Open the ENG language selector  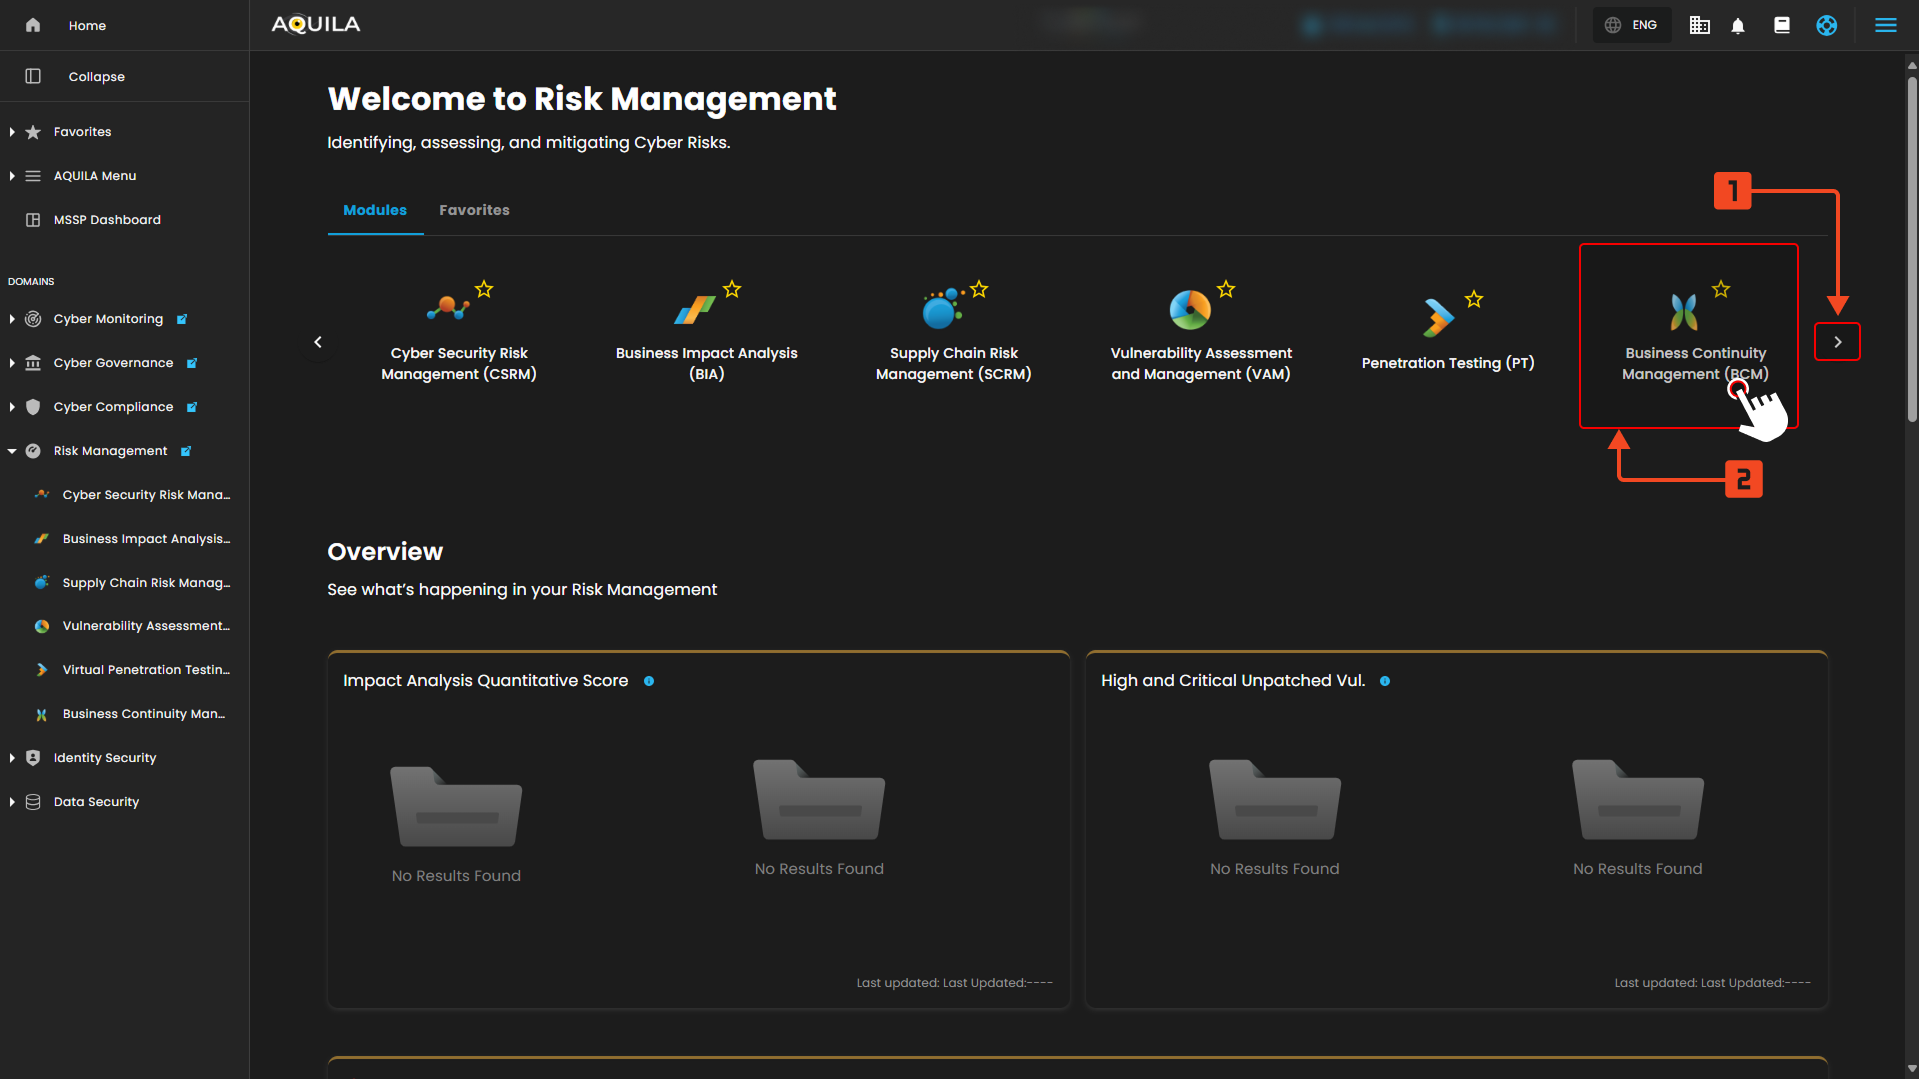coord(1632,26)
